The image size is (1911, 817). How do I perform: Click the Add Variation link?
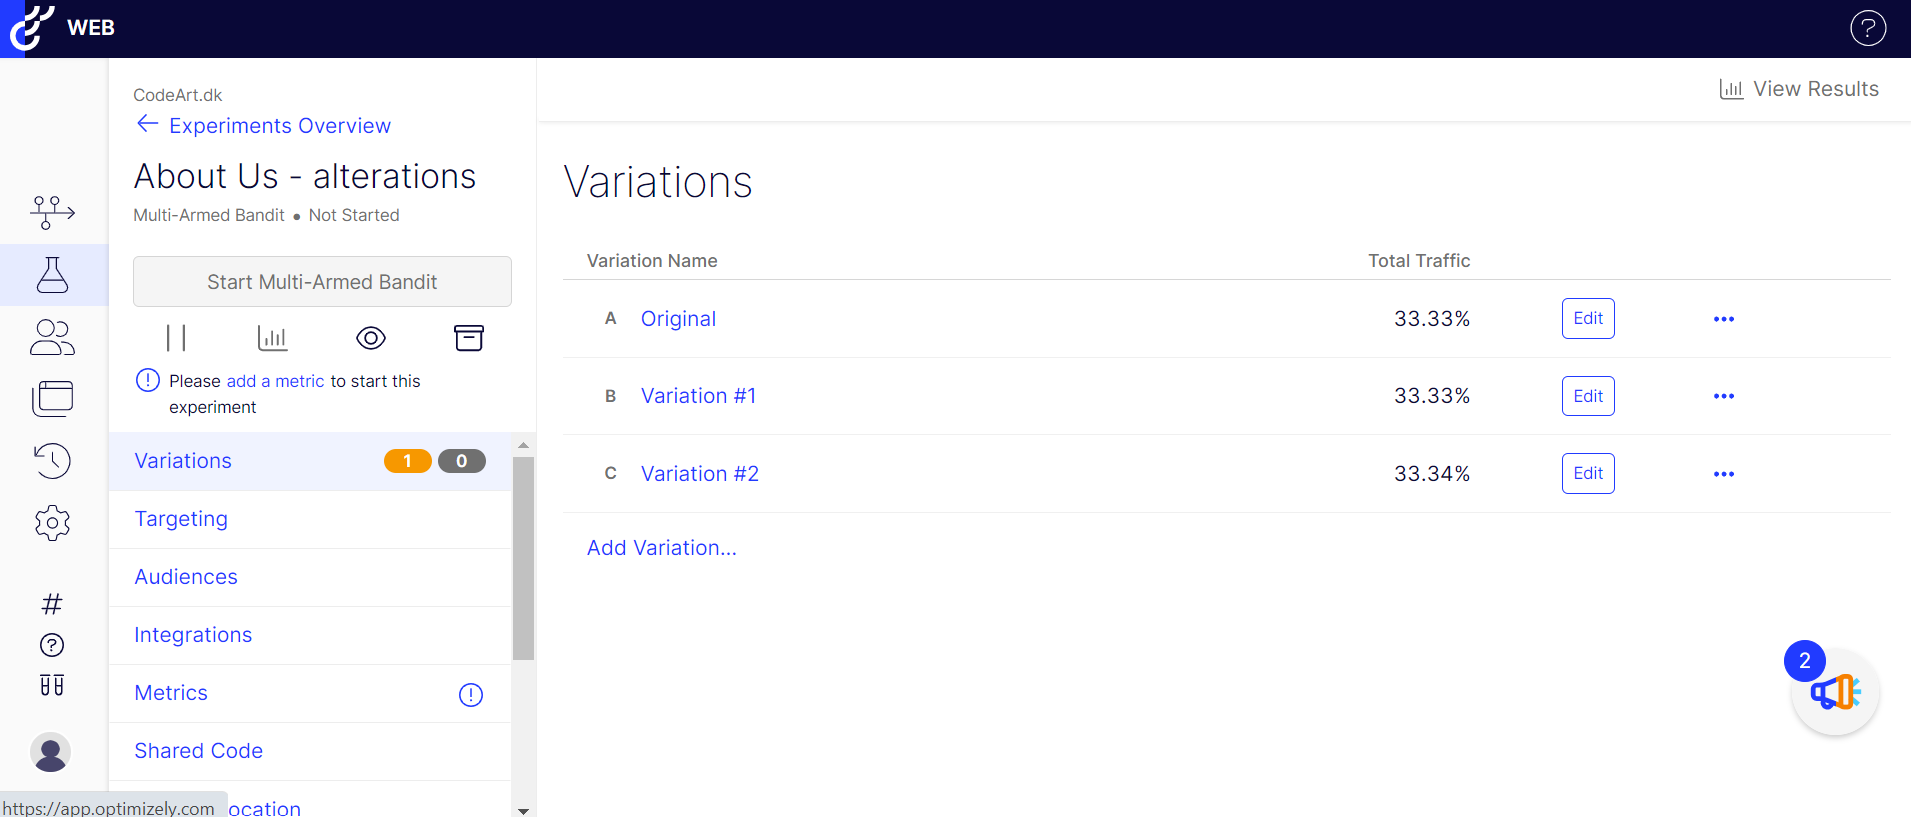click(x=662, y=548)
